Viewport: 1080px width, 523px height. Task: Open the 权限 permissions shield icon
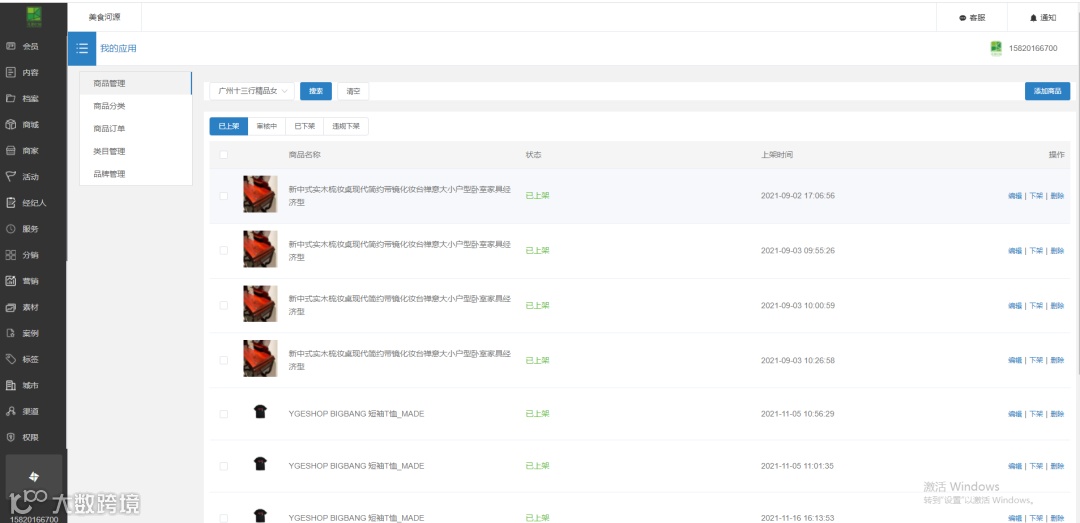10,438
